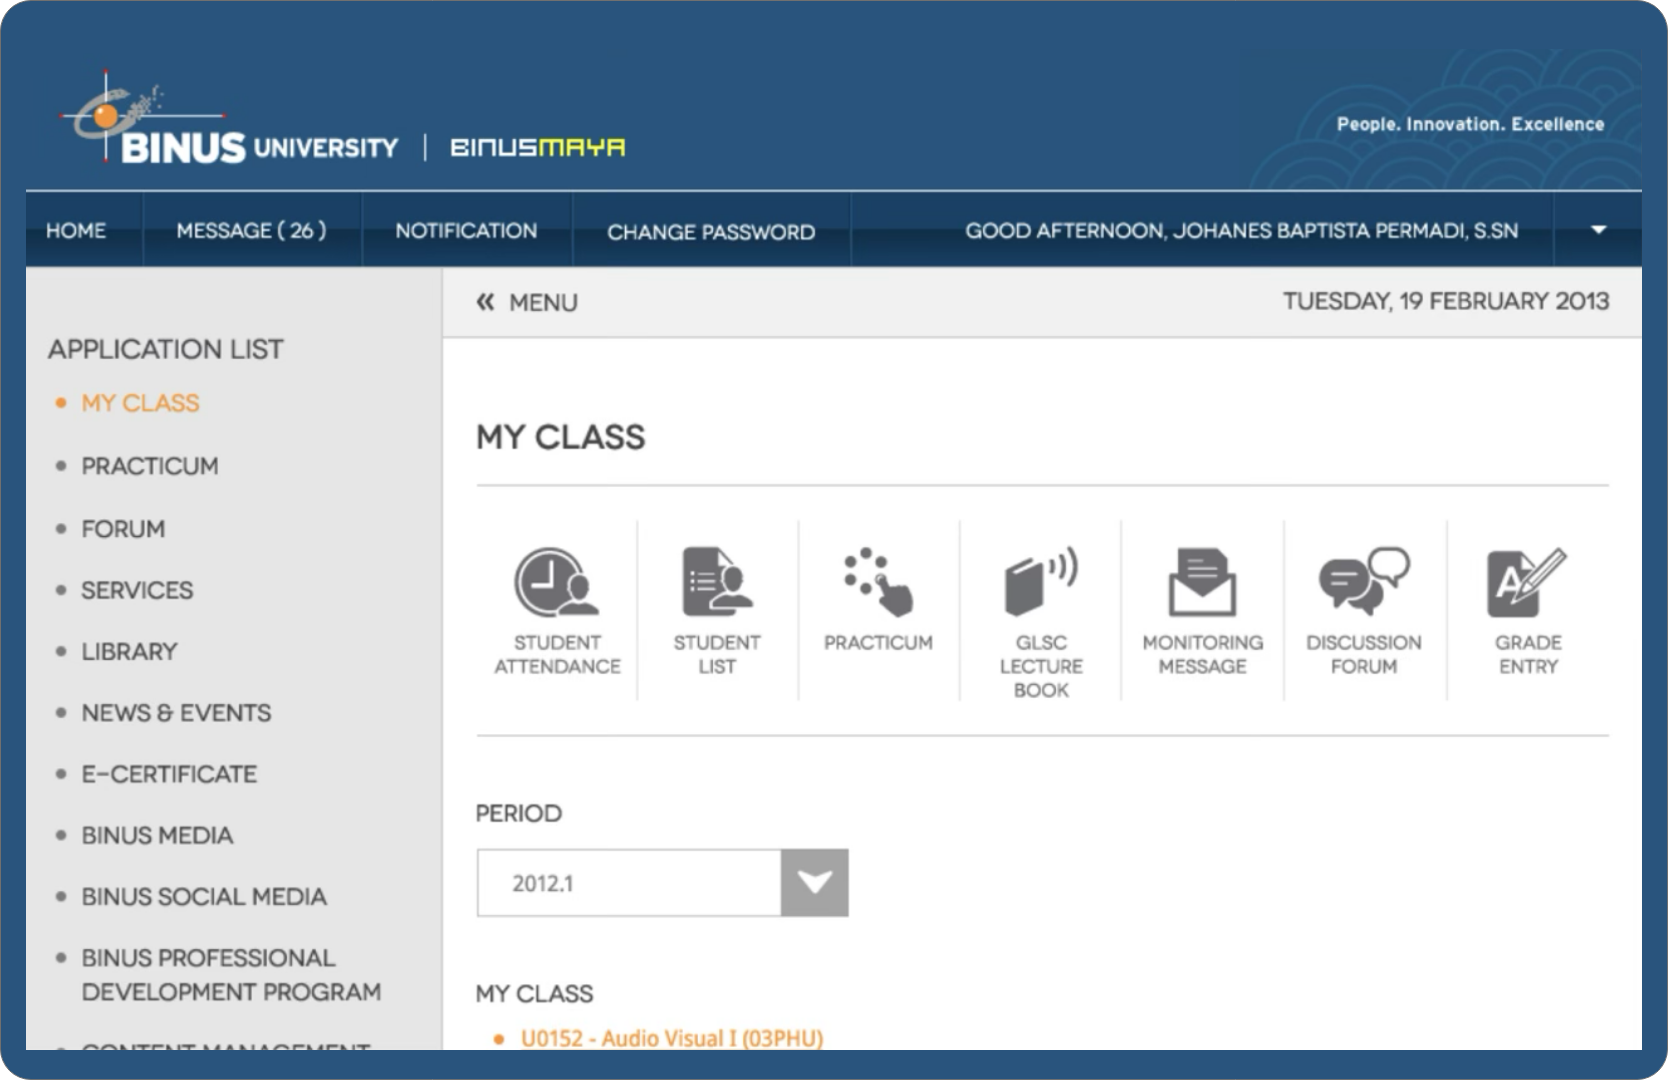Open the Period dropdown showing 2012.1
This screenshot has width=1668, height=1080.
(x=812, y=882)
